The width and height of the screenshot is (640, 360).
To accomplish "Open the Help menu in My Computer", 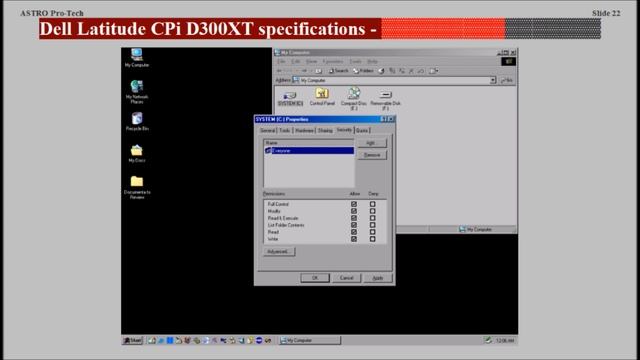I will [372, 62].
